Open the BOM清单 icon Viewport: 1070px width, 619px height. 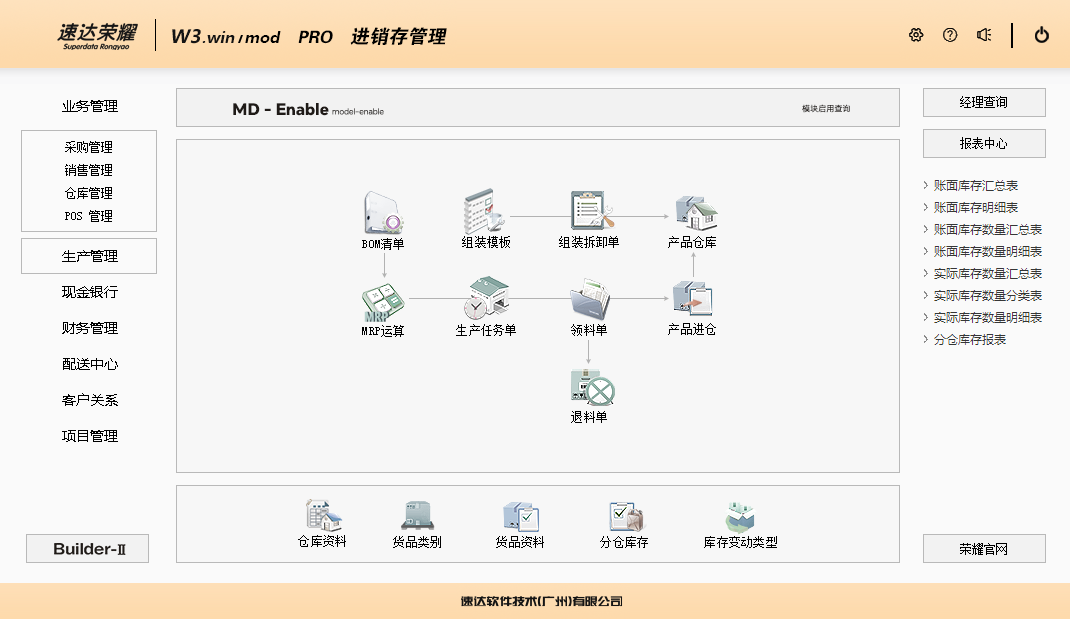383,213
